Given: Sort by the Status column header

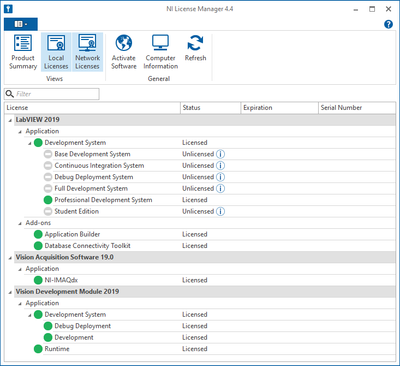Looking at the screenshot, I should 210,108.
